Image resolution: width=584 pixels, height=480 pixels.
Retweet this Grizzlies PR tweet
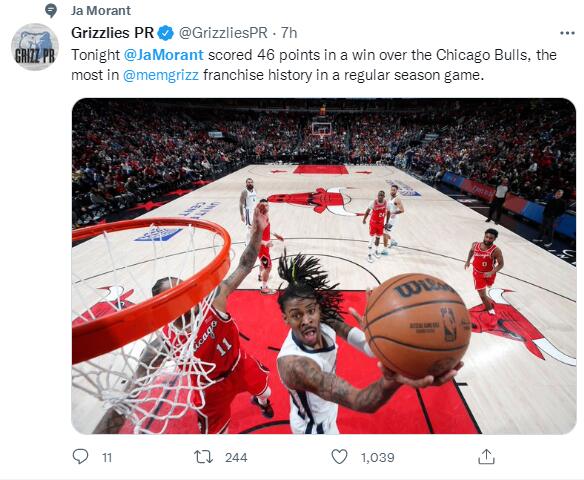coord(204,457)
